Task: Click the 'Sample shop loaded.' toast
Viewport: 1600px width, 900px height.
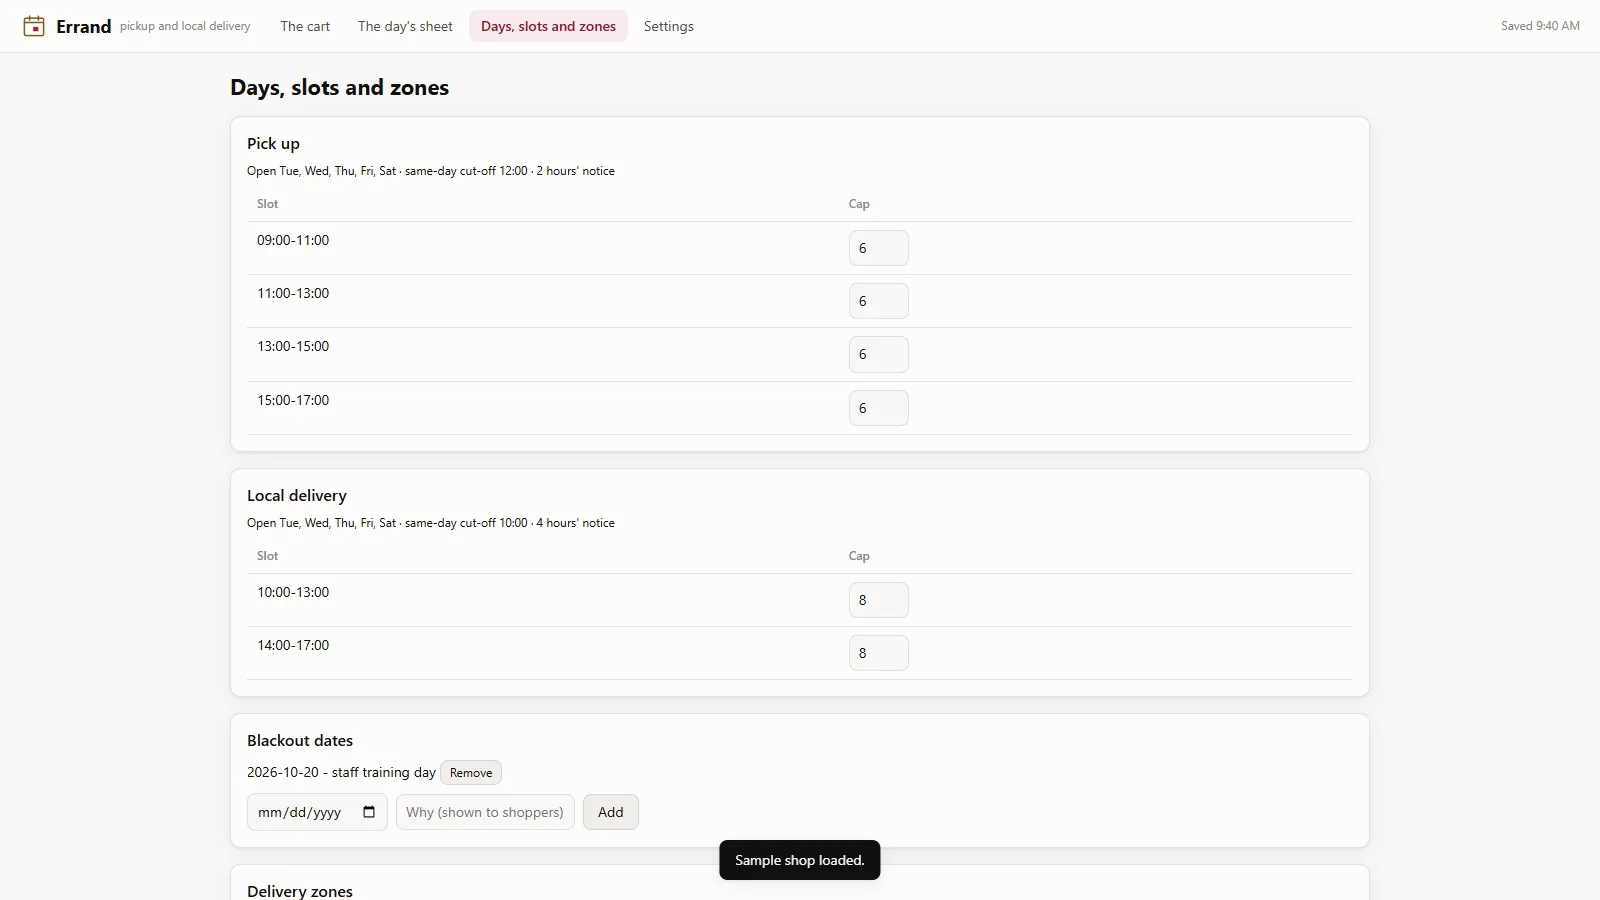Action: (800, 860)
